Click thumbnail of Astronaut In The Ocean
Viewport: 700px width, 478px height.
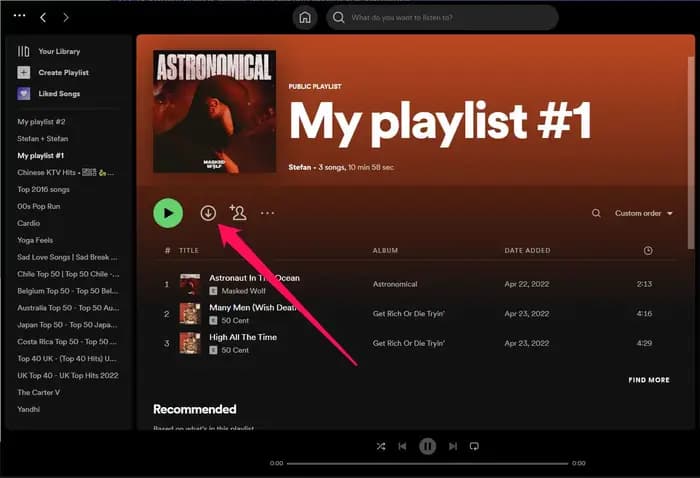click(x=190, y=284)
